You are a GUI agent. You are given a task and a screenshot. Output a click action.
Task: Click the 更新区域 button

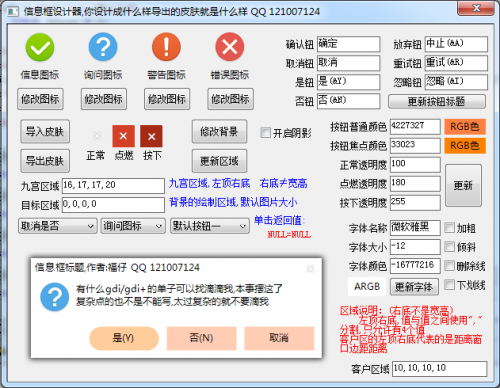click(219, 161)
